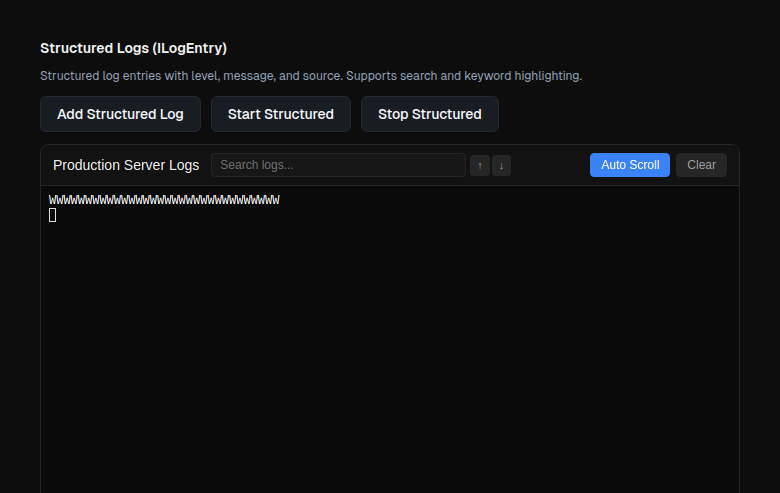Screen dimensions: 780x493
Task: Click the end of the WWWW log line
Action: [x=277, y=200]
